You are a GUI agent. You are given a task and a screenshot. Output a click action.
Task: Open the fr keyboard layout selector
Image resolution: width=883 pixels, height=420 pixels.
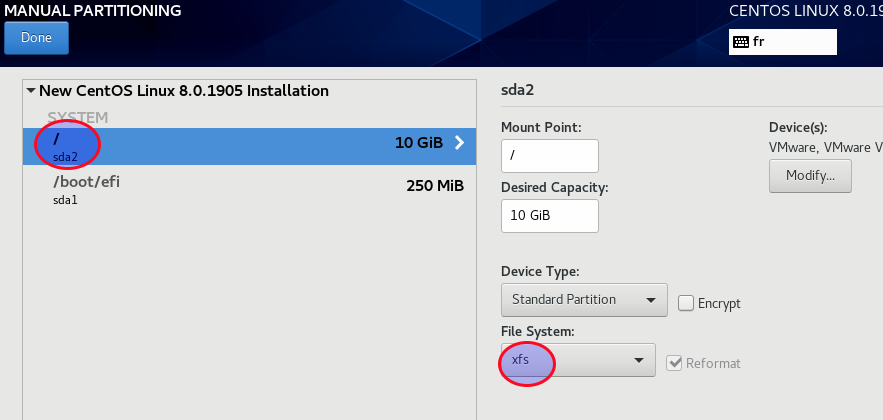[x=783, y=42]
